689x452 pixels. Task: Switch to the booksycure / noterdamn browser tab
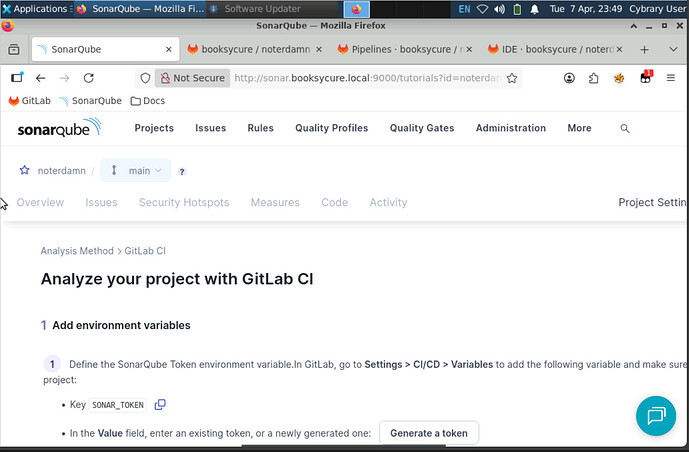pyautogui.click(x=255, y=50)
